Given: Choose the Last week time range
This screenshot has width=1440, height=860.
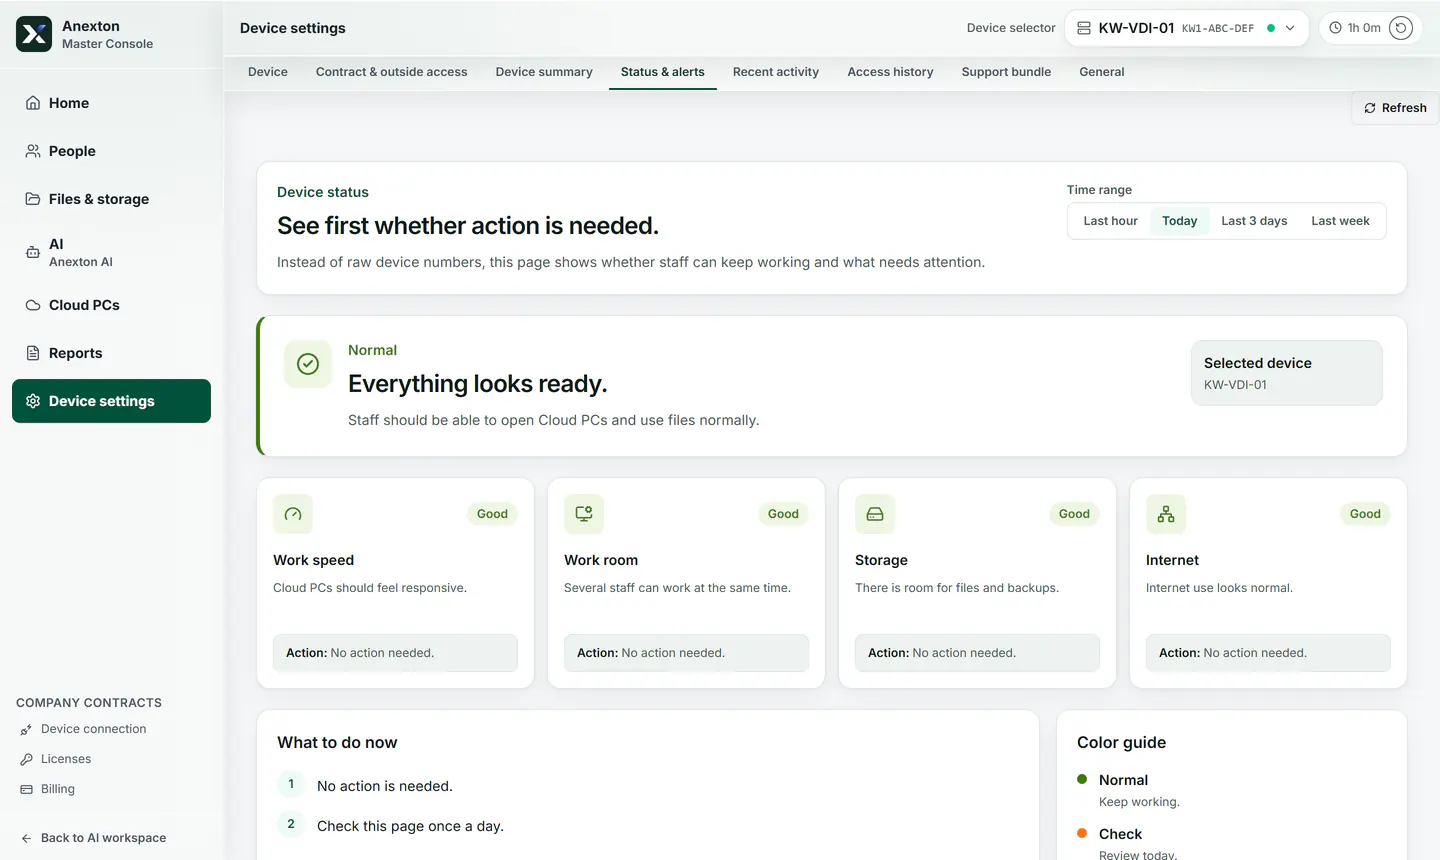Looking at the screenshot, I should [1341, 221].
